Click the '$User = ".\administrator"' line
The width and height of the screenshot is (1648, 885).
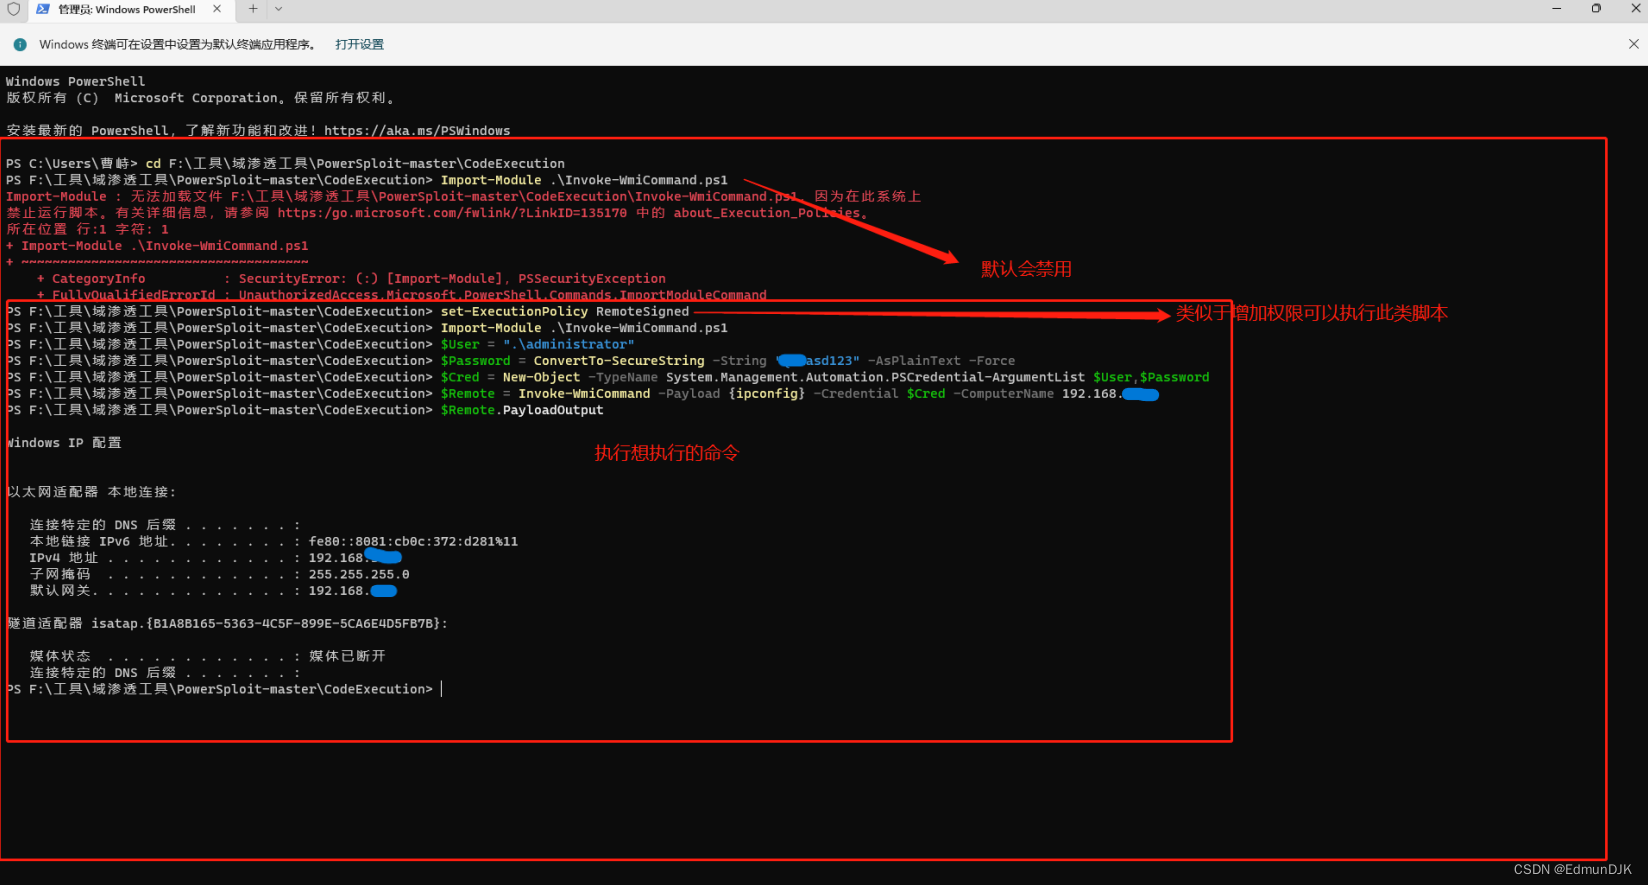point(537,344)
